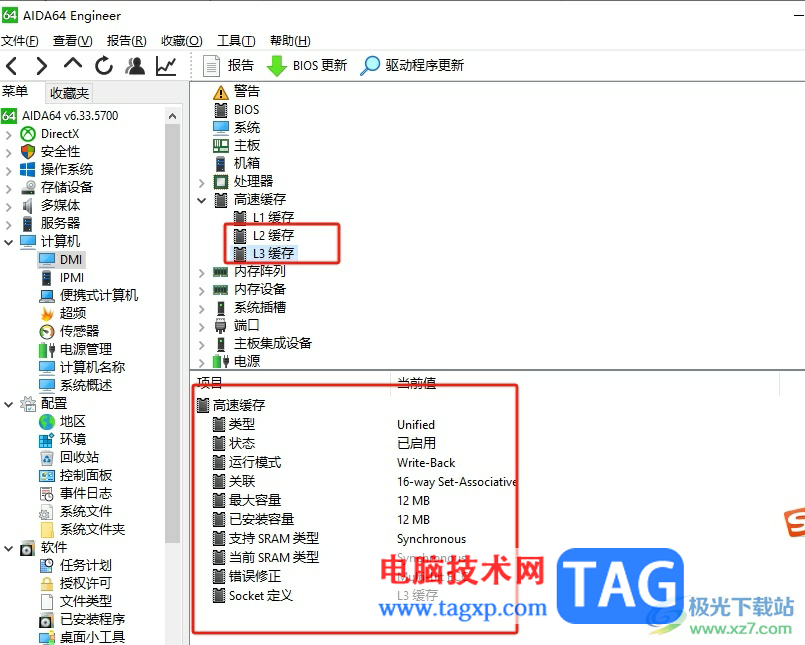Expand the 处理器 DMI node
The height and width of the screenshot is (645, 805).
pyautogui.click(x=202, y=182)
